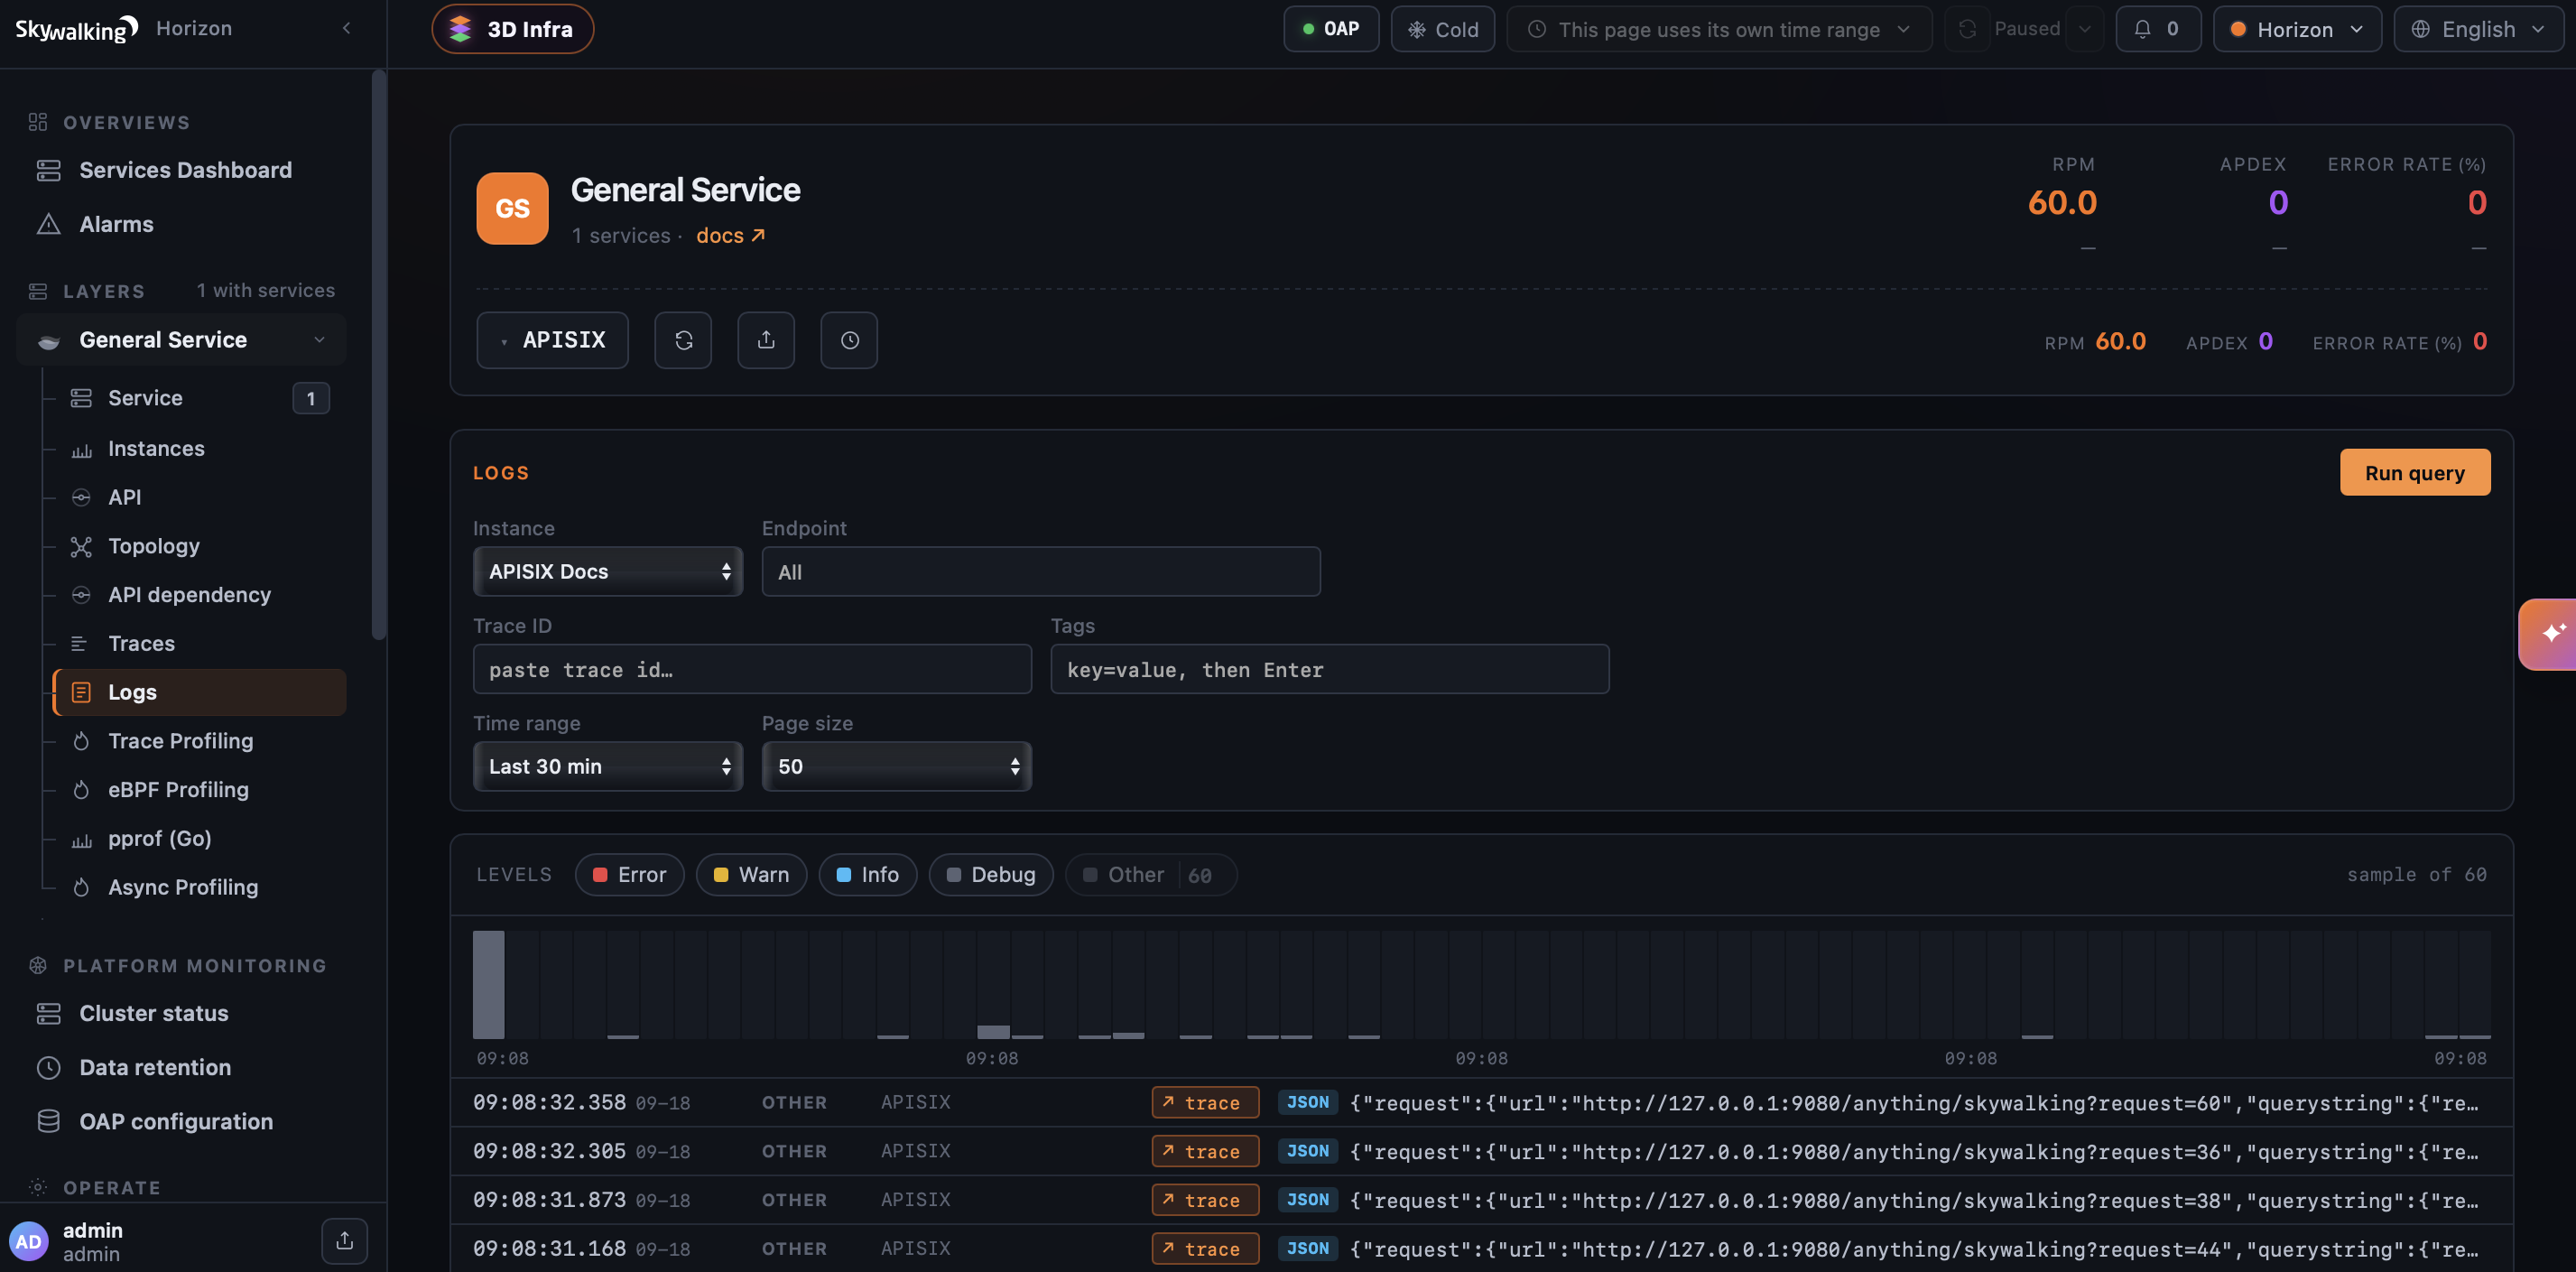Click the Skywalking logo
2576x1272 pixels.
76,29
